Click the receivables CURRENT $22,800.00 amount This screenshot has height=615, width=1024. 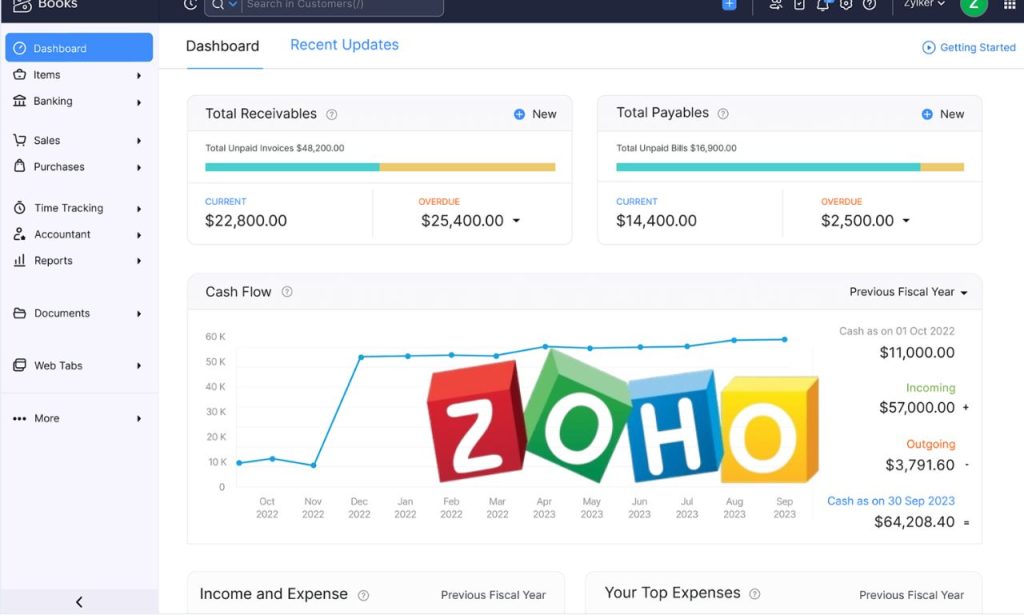click(246, 221)
